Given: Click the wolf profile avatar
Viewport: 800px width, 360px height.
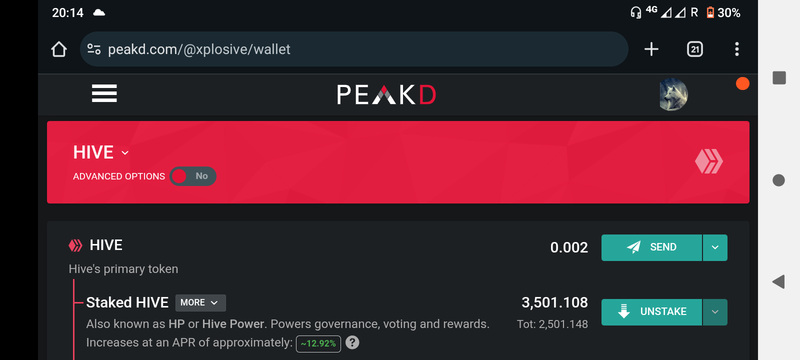Looking at the screenshot, I should [x=673, y=94].
